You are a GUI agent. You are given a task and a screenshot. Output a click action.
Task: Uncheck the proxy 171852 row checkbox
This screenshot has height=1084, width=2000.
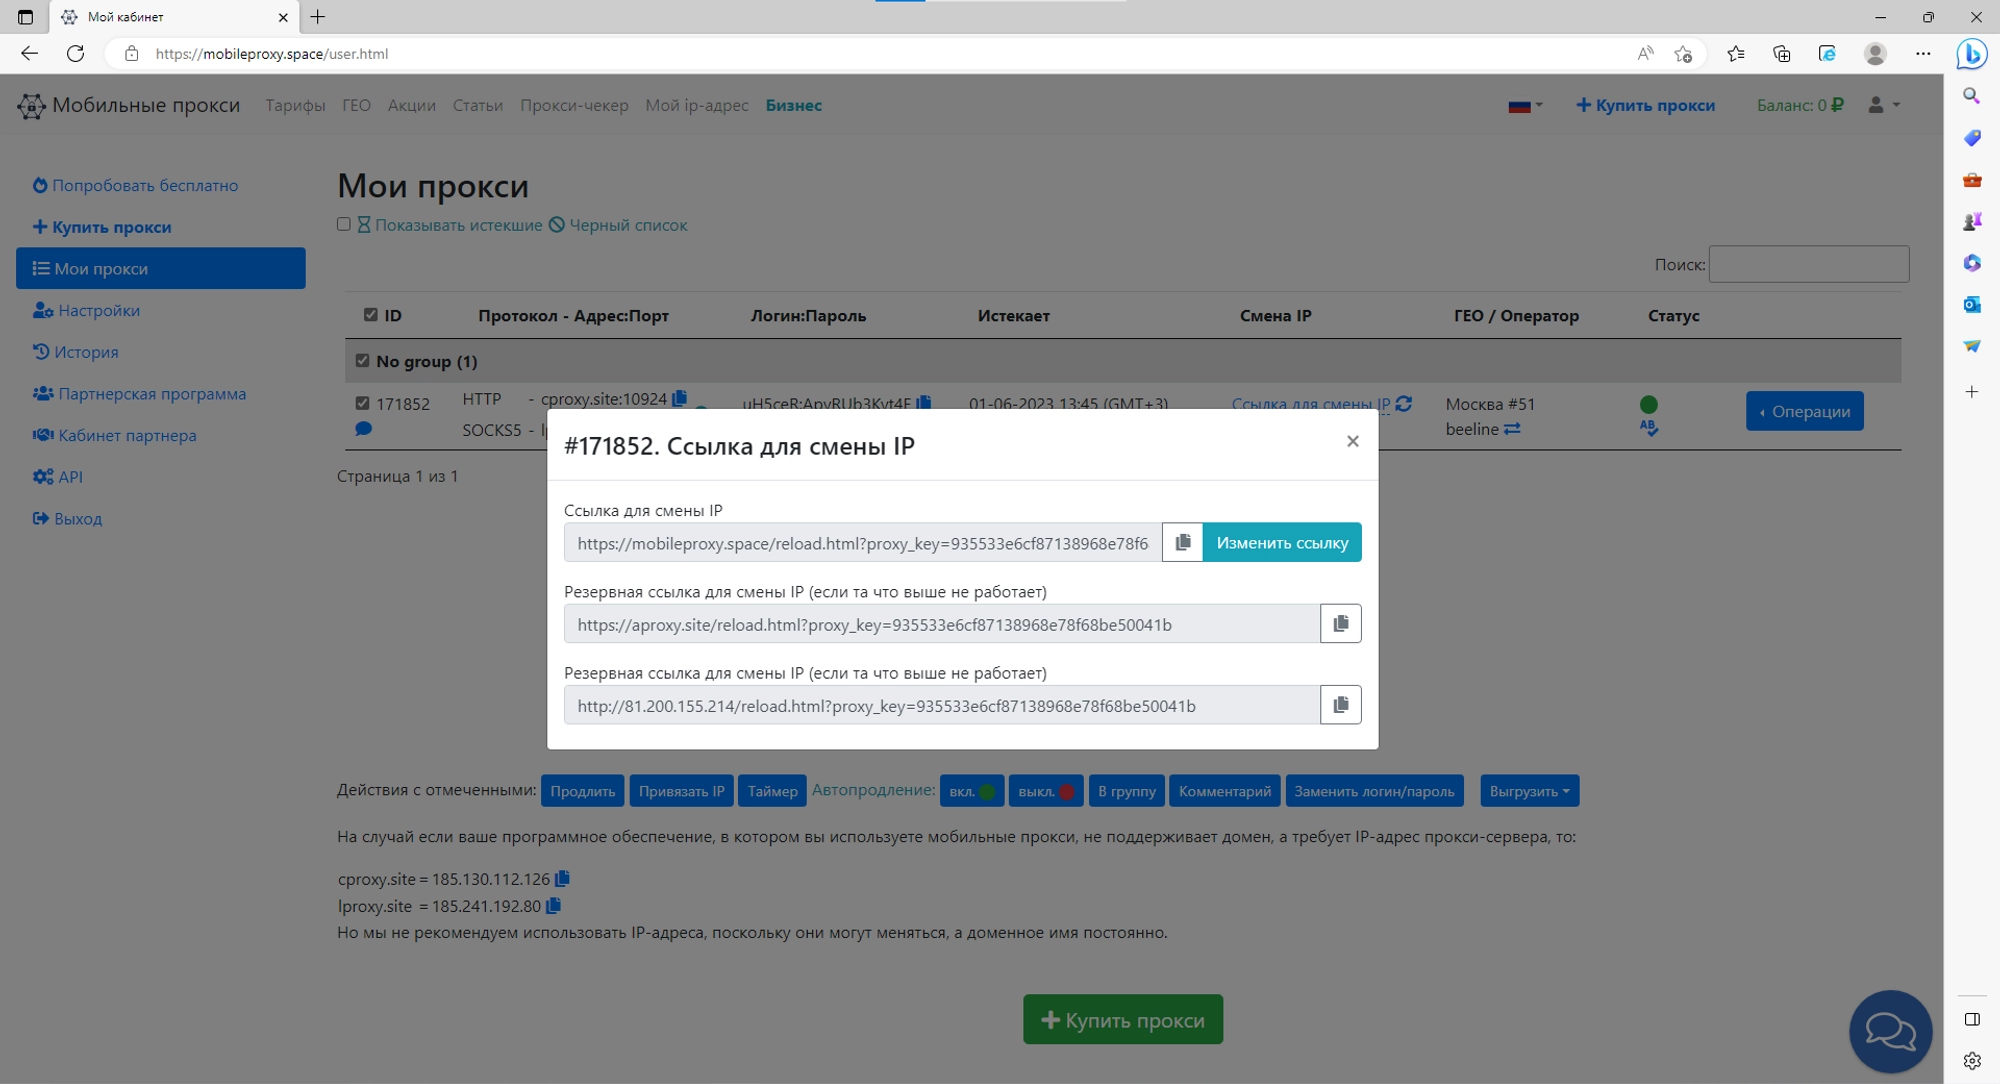[363, 403]
